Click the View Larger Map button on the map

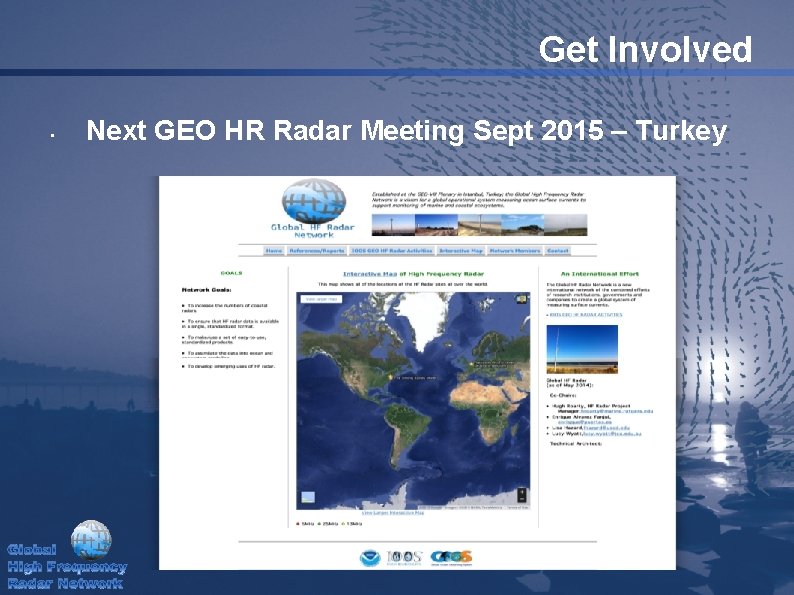coord(322,299)
